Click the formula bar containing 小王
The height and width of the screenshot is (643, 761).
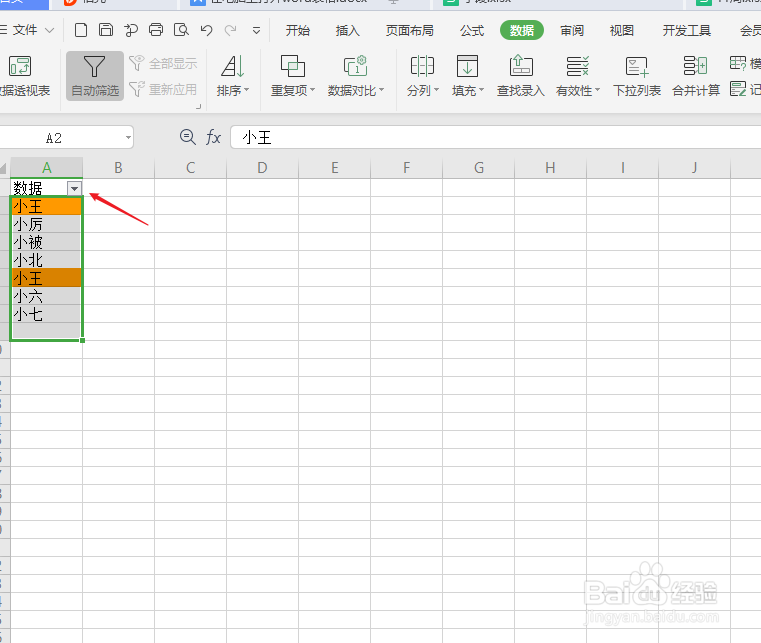(496, 137)
